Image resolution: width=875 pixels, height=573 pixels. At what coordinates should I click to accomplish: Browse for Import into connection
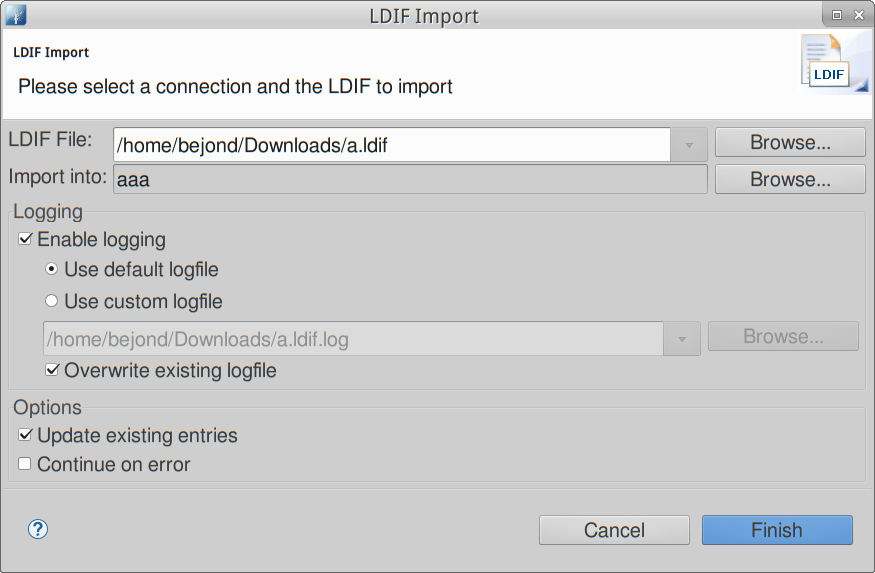[790, 179]
